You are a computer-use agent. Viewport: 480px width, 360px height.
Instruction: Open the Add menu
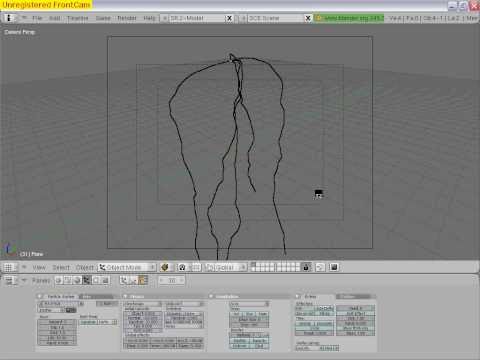point(55,18)
